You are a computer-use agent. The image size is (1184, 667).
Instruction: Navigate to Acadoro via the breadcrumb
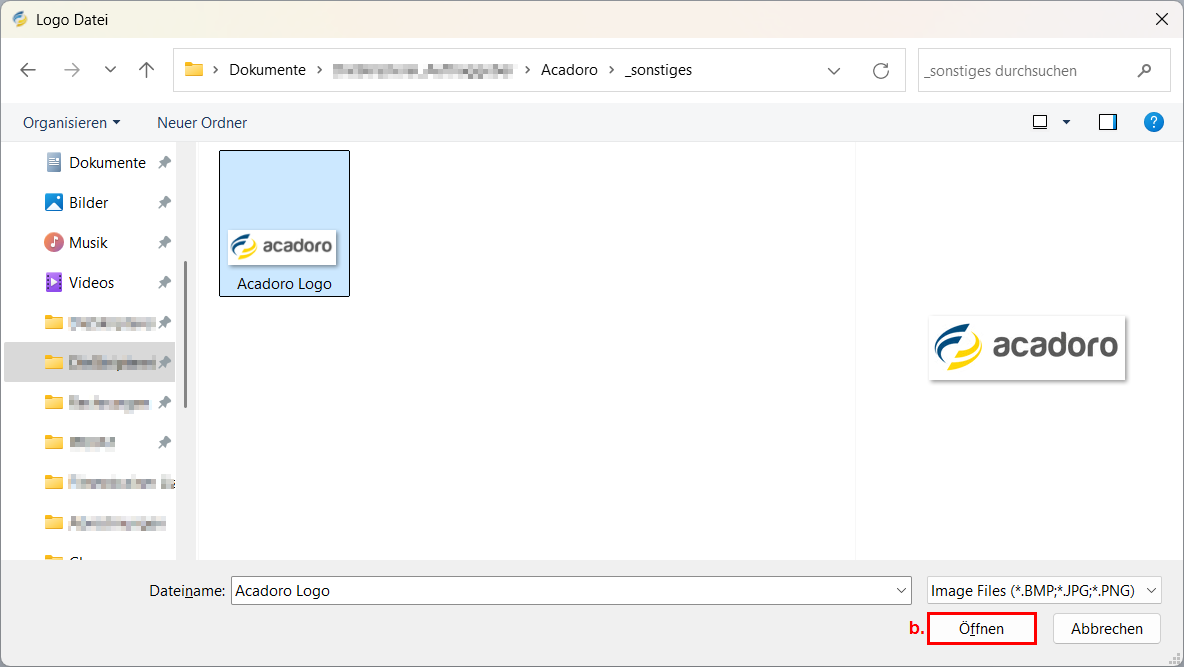coord(569,69)
